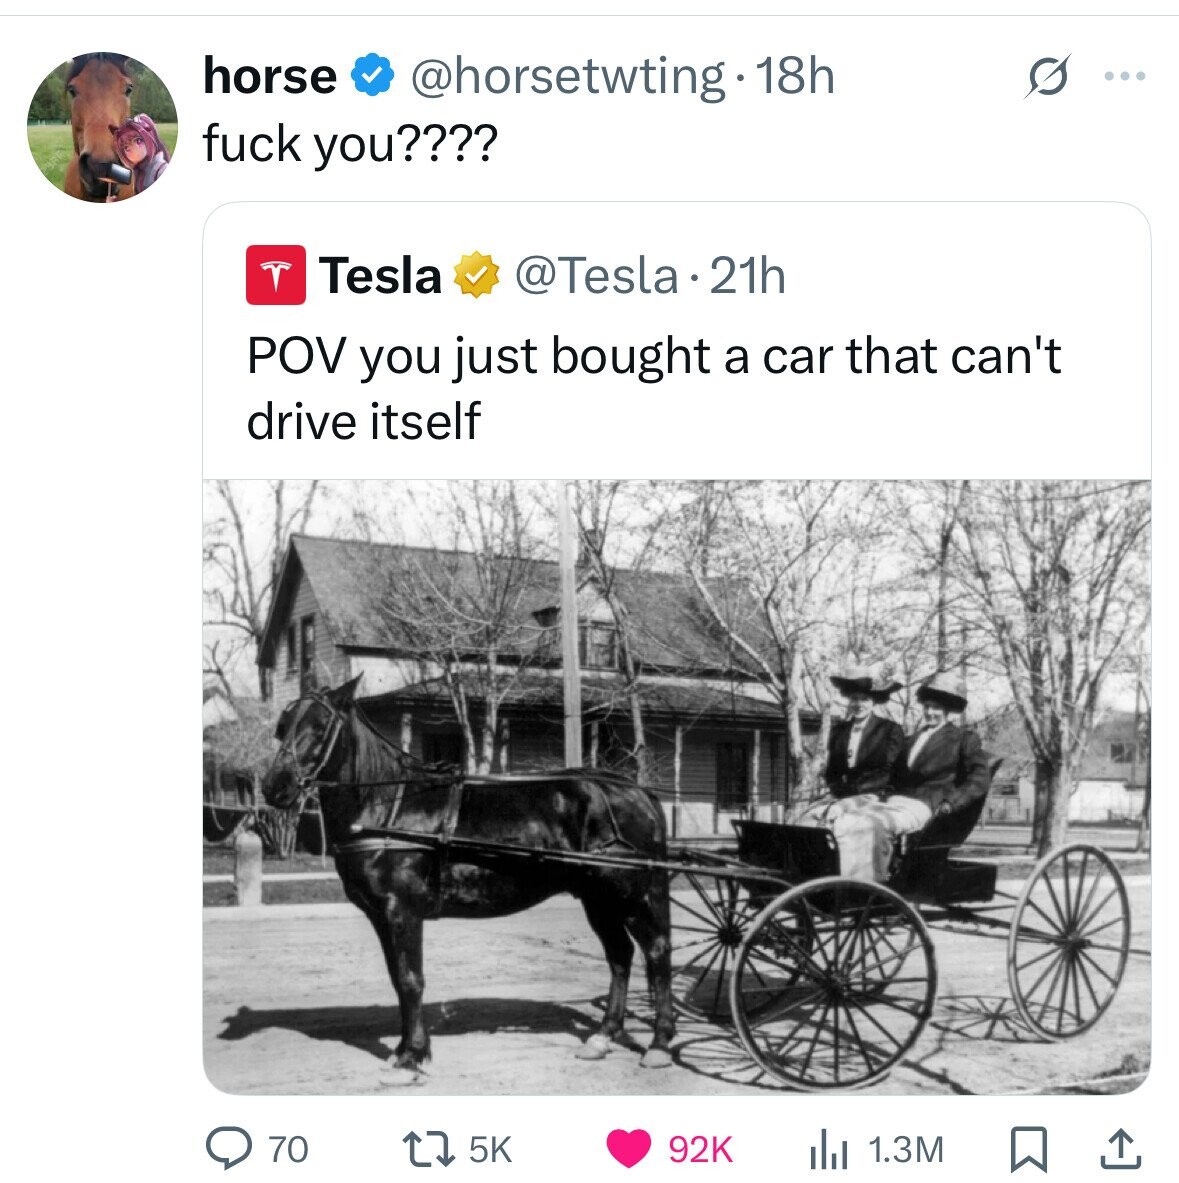Click the horse display name
The height and width of the screenshot is (1183, 1179).
point(270,77)
